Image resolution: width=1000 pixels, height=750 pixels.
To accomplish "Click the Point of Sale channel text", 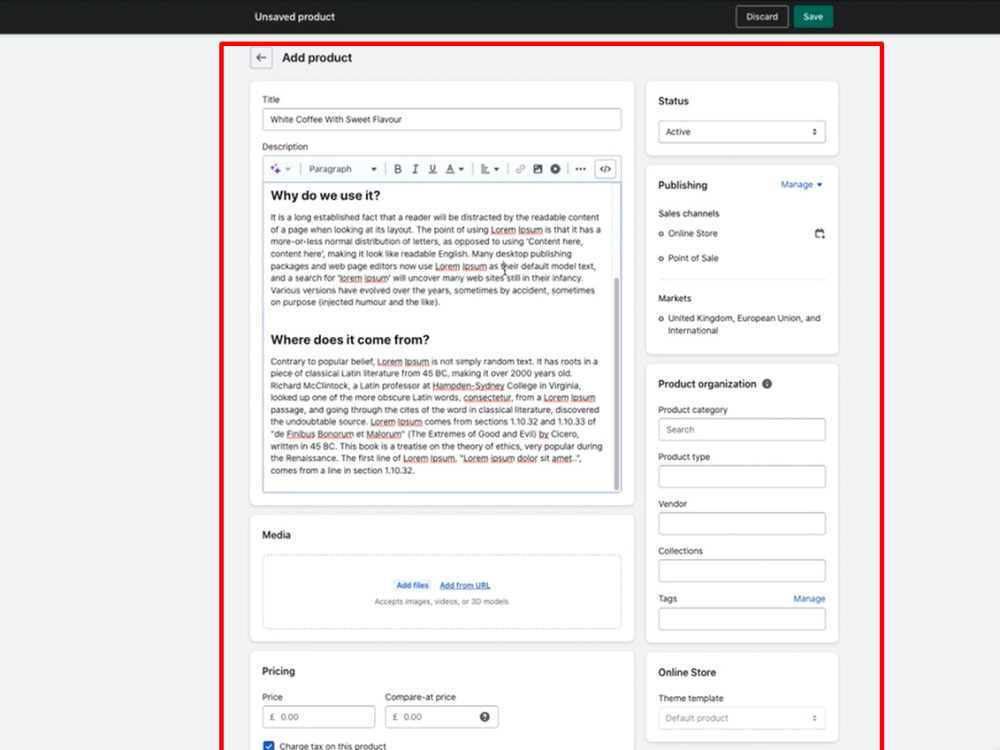I will (x=693, y=258).
